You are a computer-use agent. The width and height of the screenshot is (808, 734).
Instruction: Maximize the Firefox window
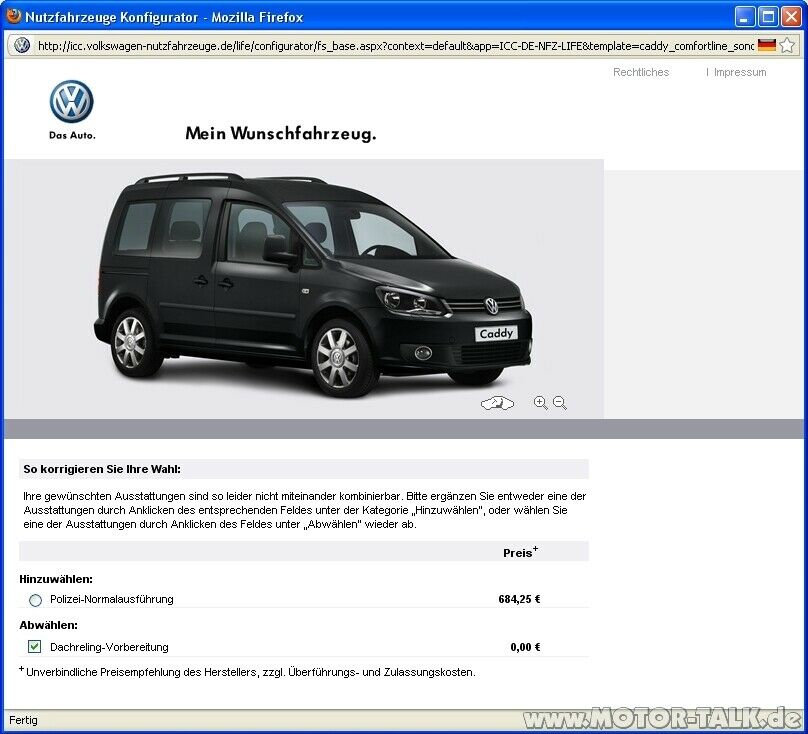click(x=767, y=16)
